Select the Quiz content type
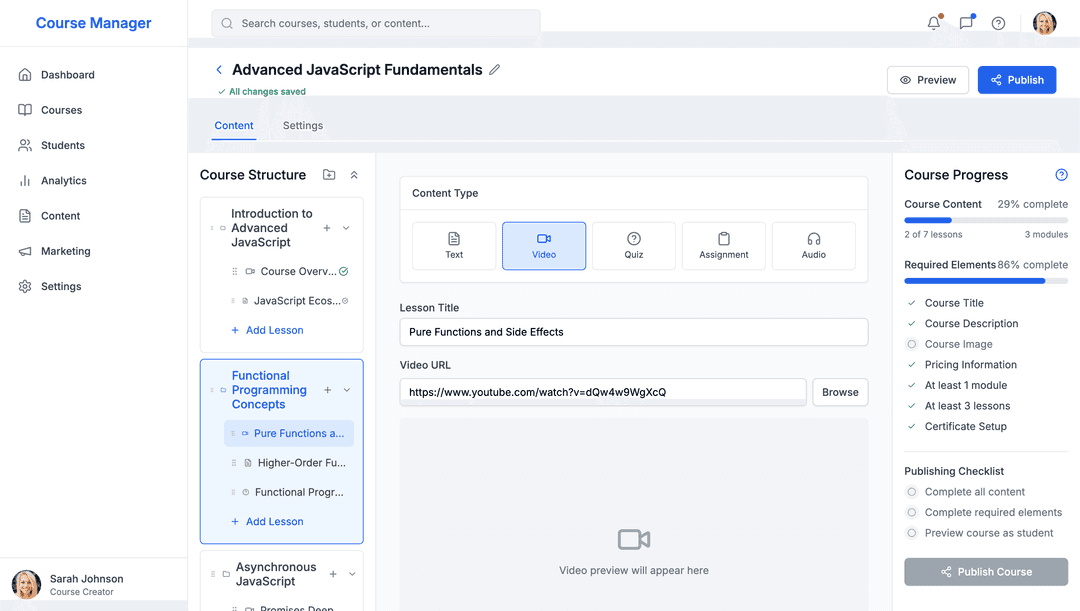Image resolution: width=1080 pixels, height=611 pixels. 634,246
